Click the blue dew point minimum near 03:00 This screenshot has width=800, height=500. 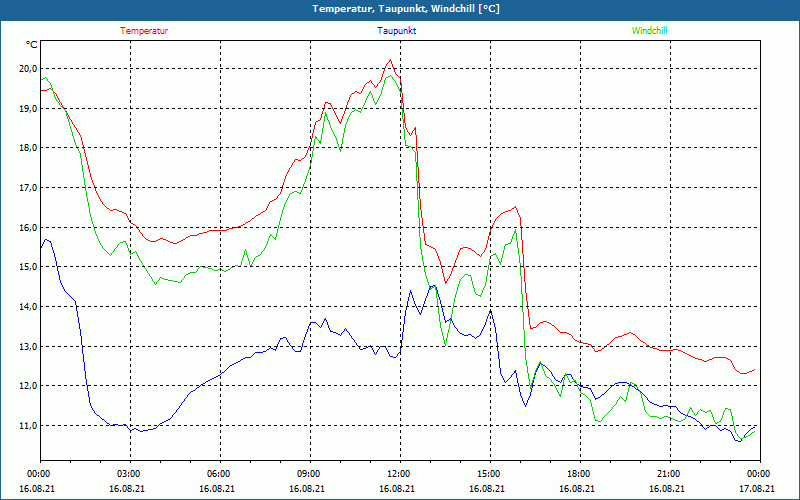pos(141,431)
